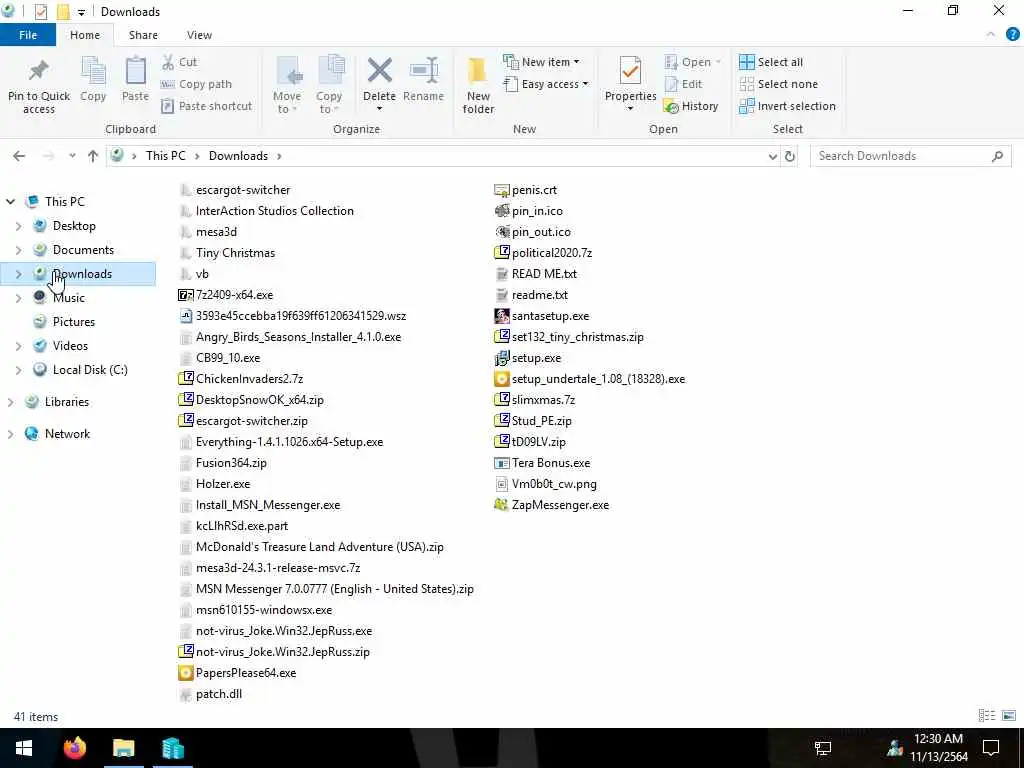
Task: Open the Copy to dropdown
Action: (328, 85)
